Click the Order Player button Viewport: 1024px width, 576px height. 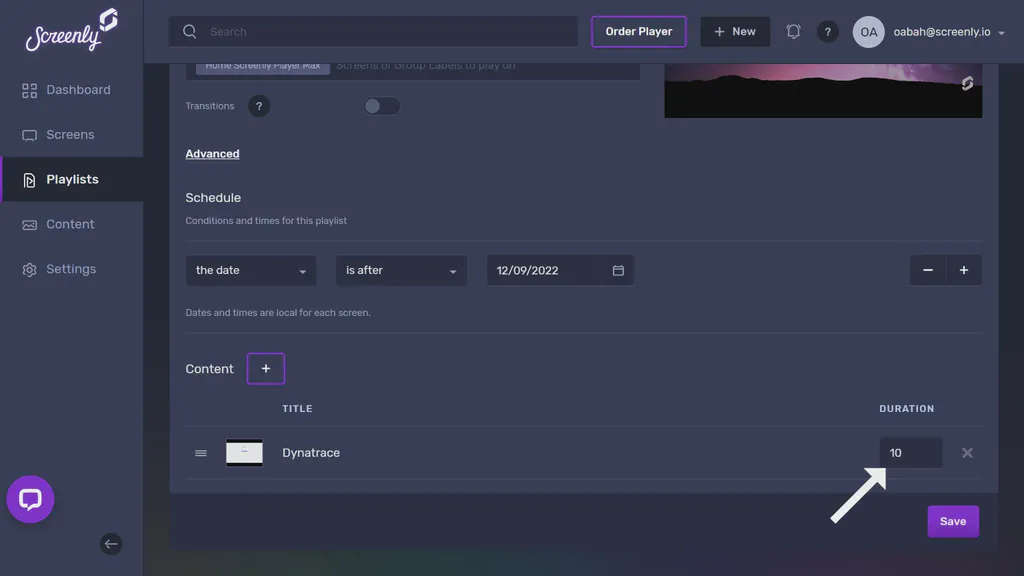tap(638, 31)
